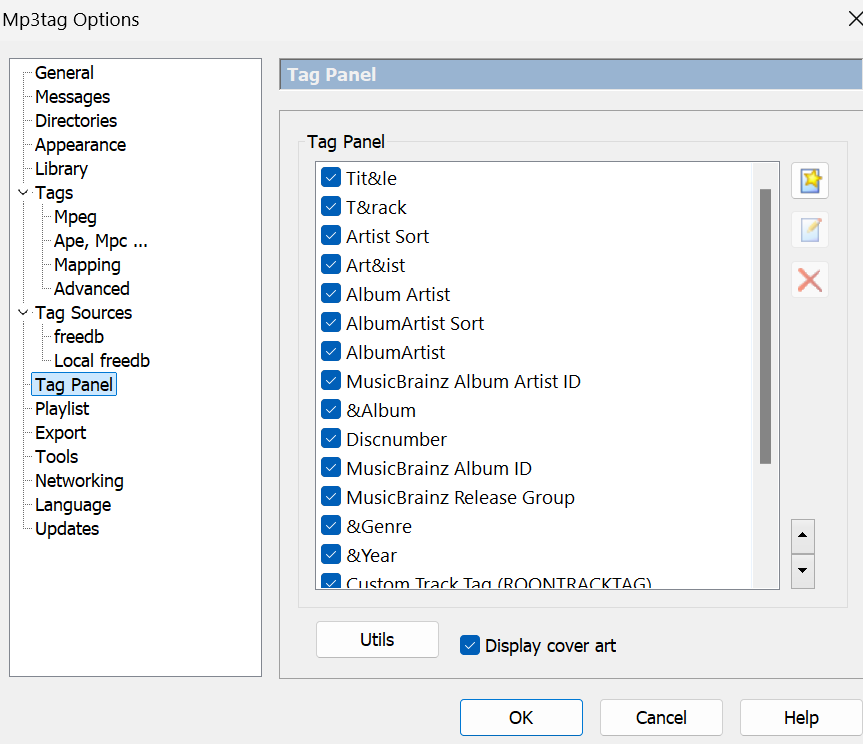The image size is (863, 744).
Task: Select Mapping under Tags
Action: pos(87,265)
